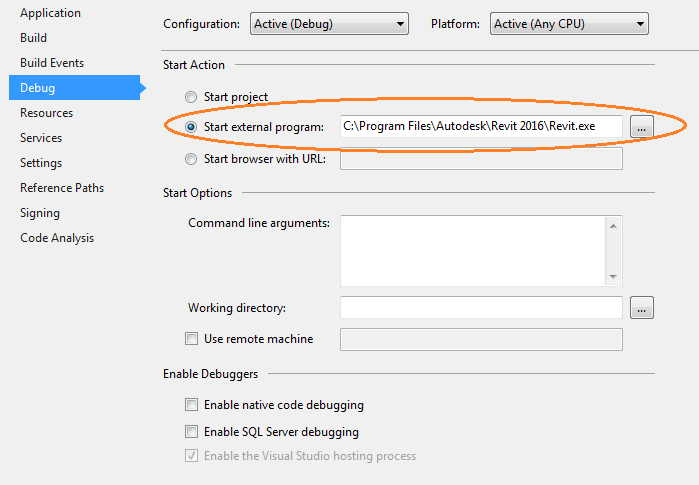699x485 pixels.
Task: Select the Start project radio button
Action: coord(191,97)
